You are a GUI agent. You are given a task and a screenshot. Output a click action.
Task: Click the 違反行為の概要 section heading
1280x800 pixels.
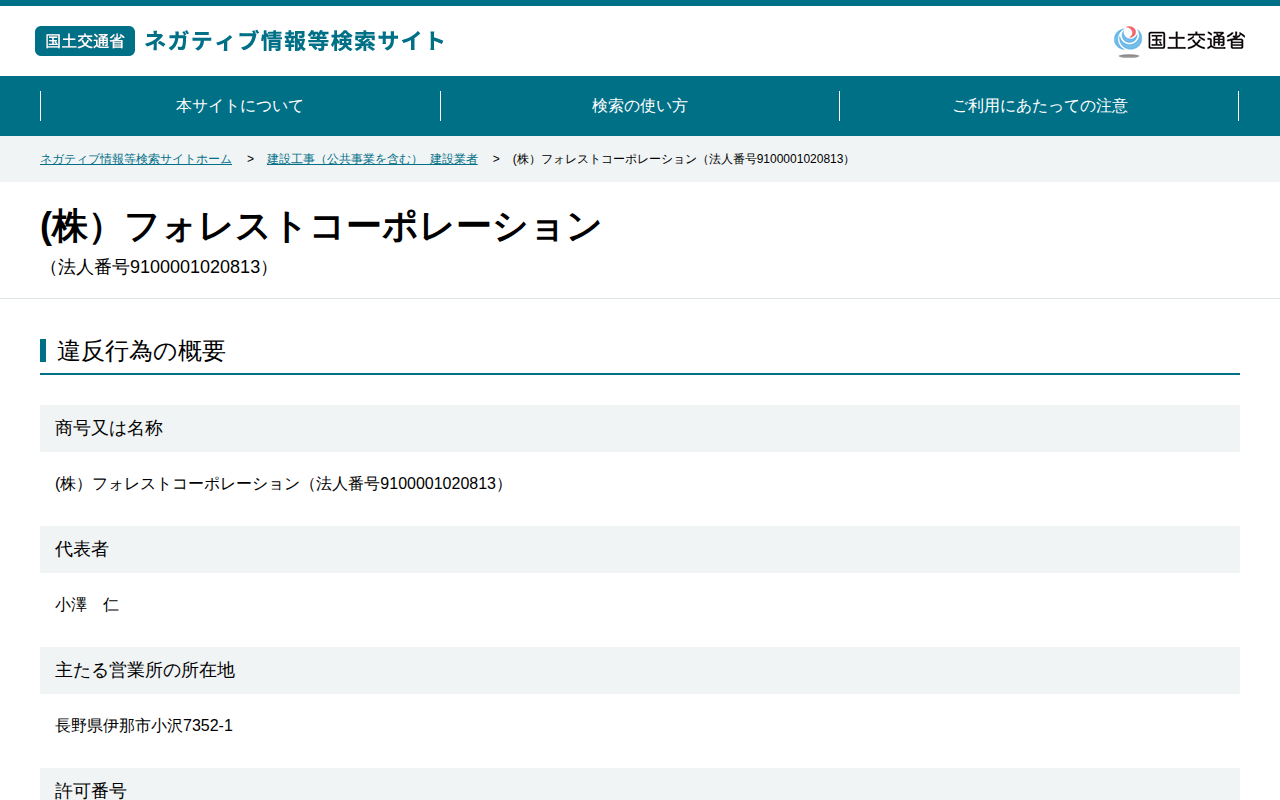click(141, 351)
